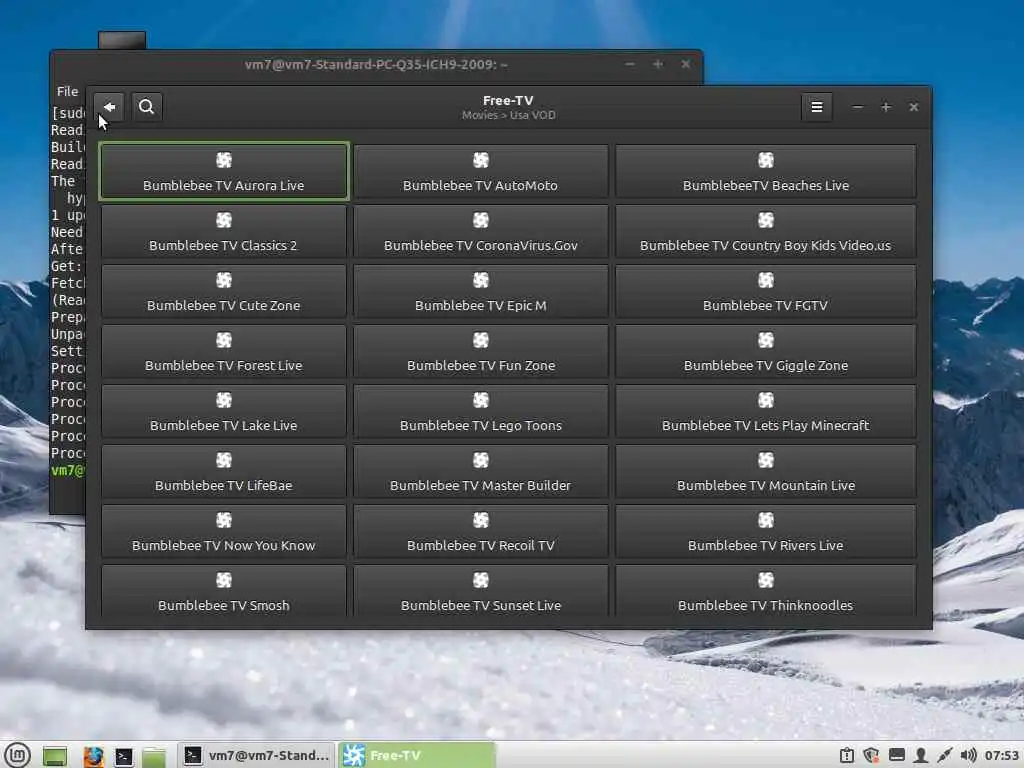The width and height of the screenshot is (1024, 768).
Task: Click Free-TV taskbar window entry
Action: (417, 756)
